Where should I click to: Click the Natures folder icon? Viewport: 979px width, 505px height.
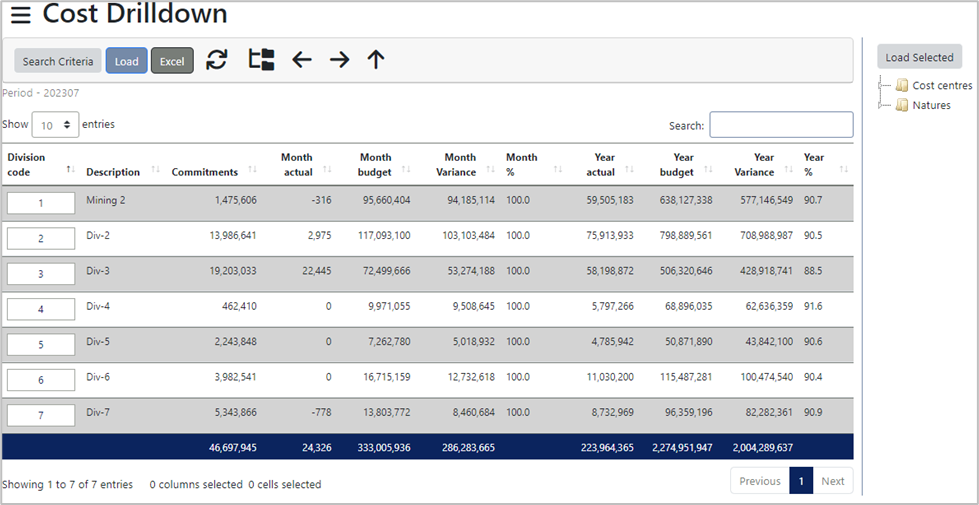click(902, 105)
